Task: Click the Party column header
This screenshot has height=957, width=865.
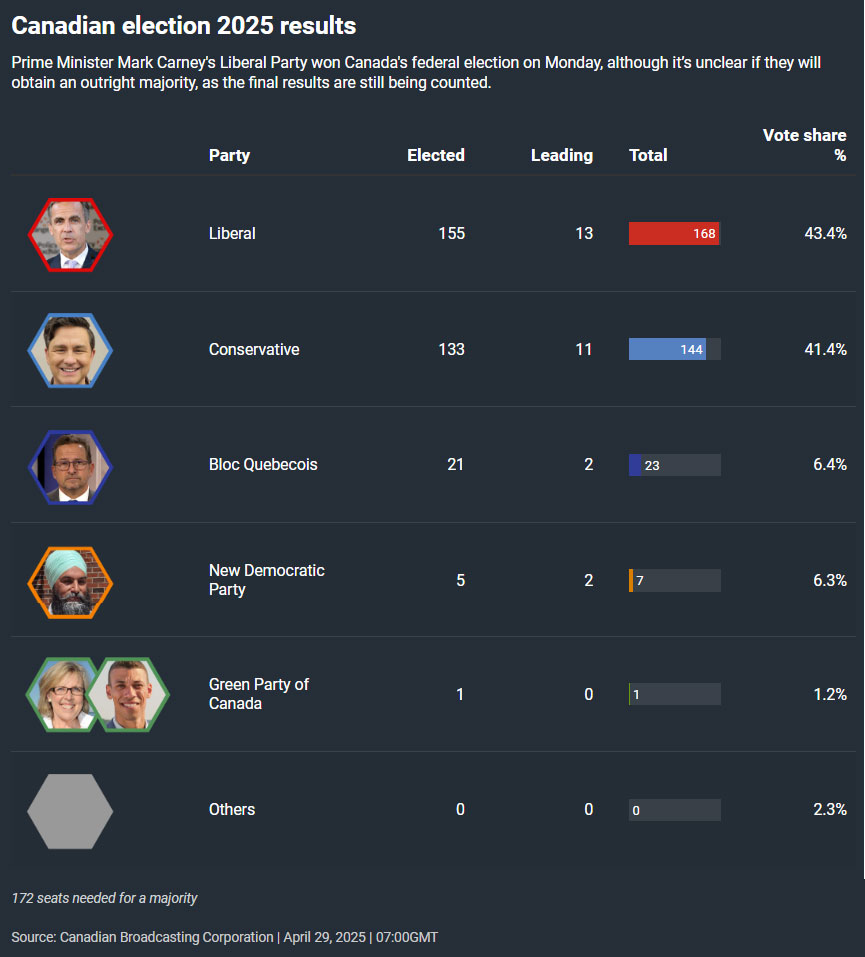Action: tap(229, 155)
